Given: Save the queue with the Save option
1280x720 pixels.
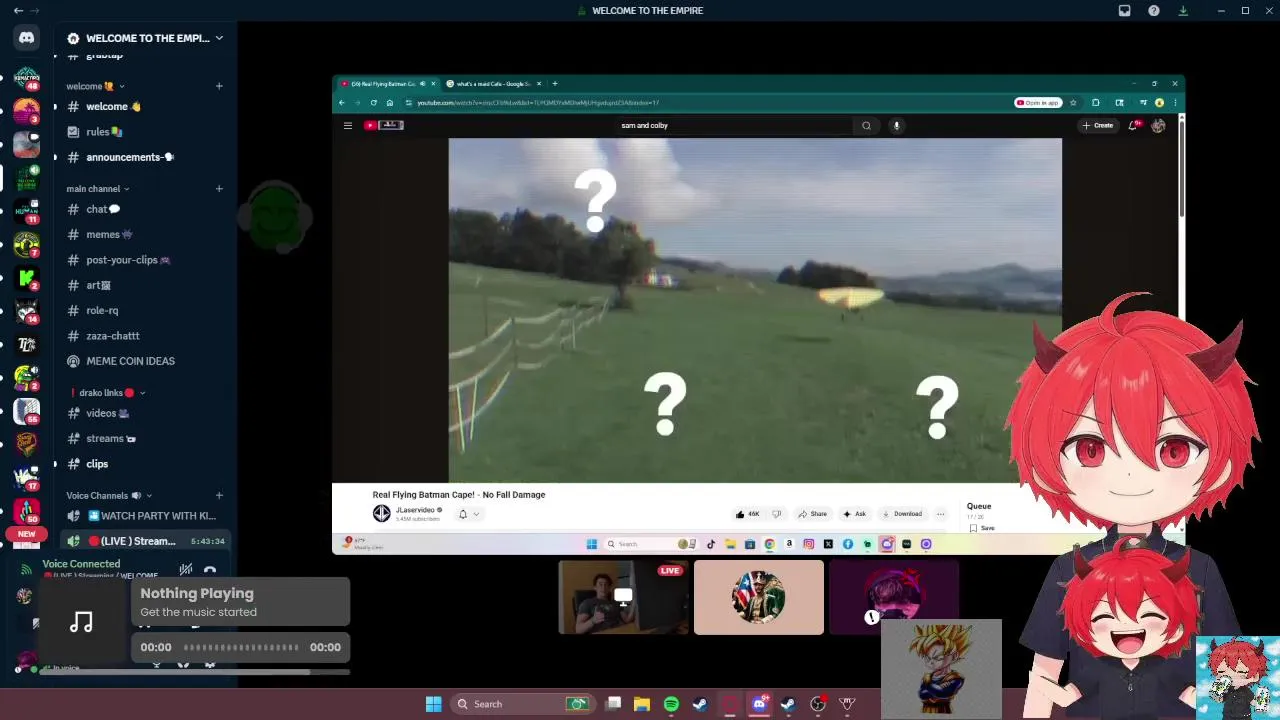Looking at the screenshot, I should pos(982,528).
